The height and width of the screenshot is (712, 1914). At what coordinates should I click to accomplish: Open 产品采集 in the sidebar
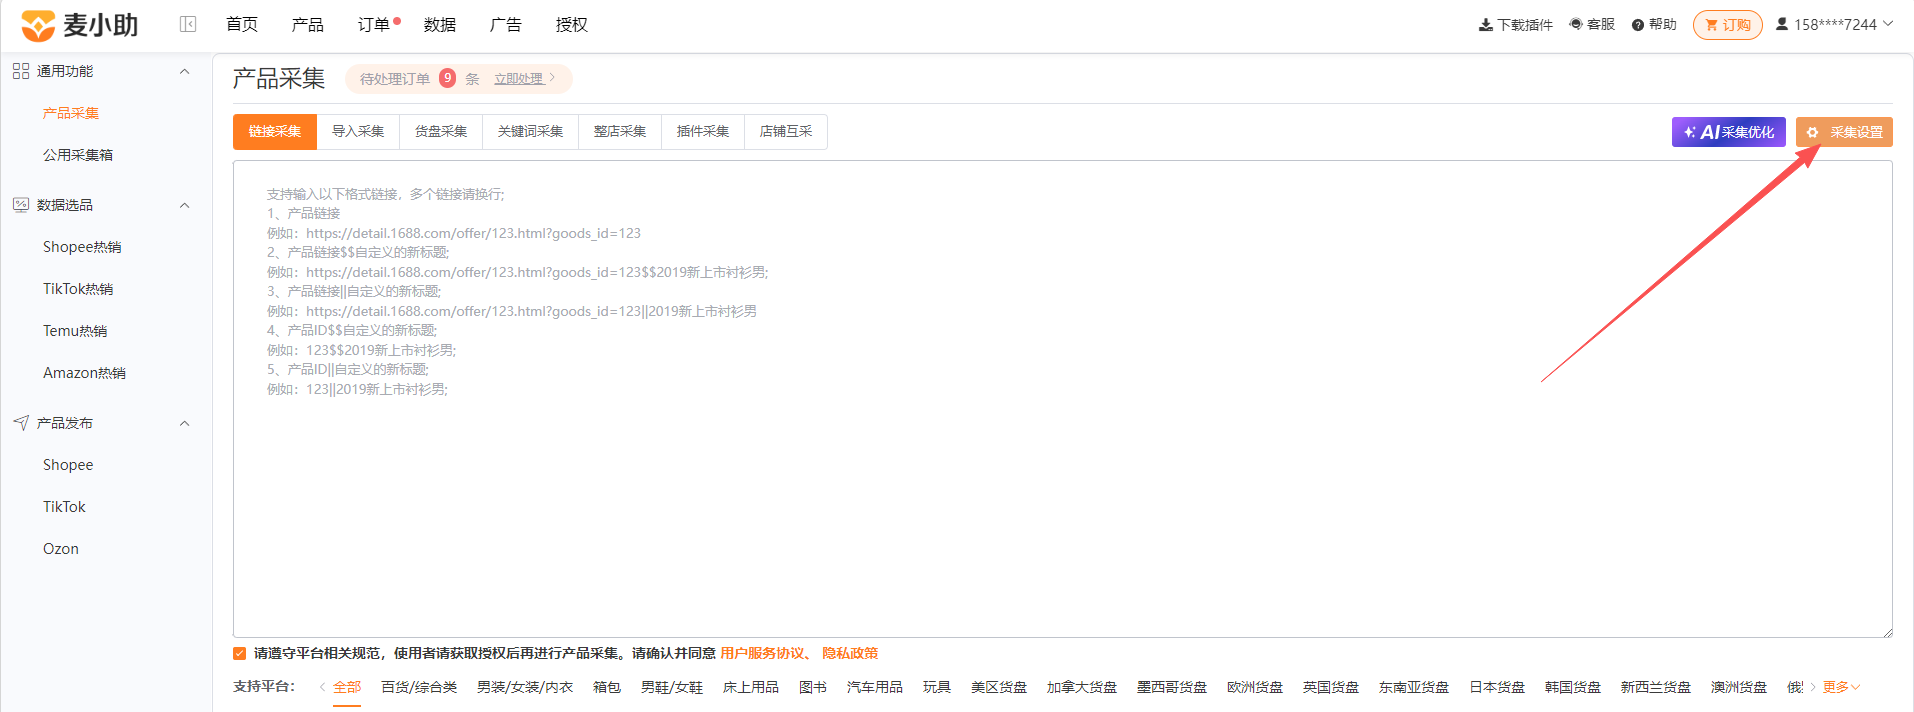[71, 113]
